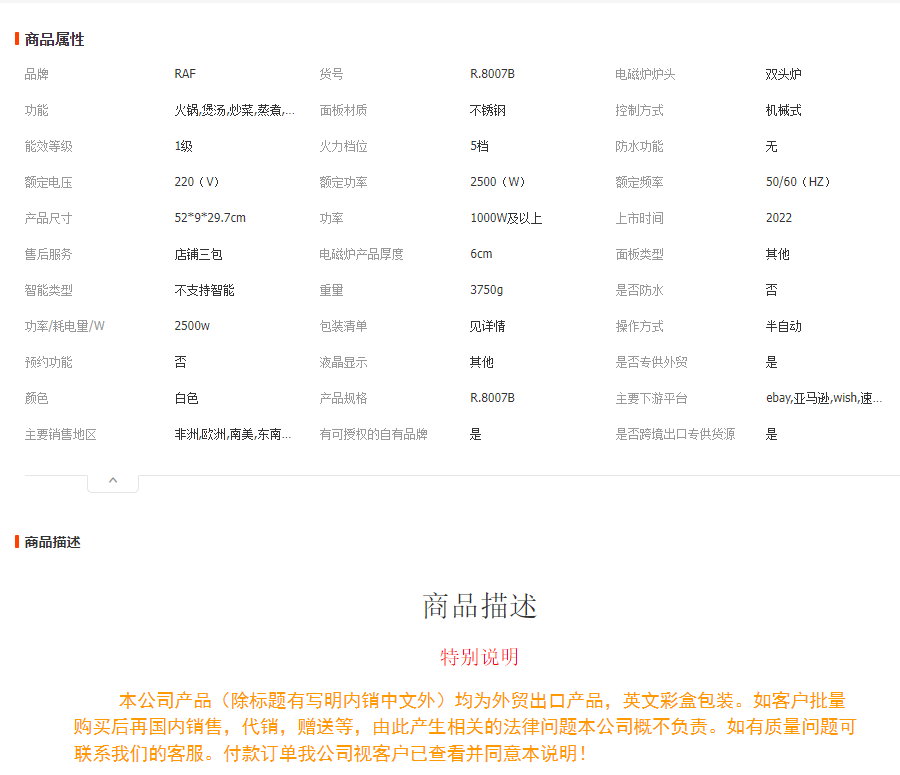This screenshot has width=900, height=775.
Task: Click the 包装清单 value 见详情
Action: pos(488,326)
